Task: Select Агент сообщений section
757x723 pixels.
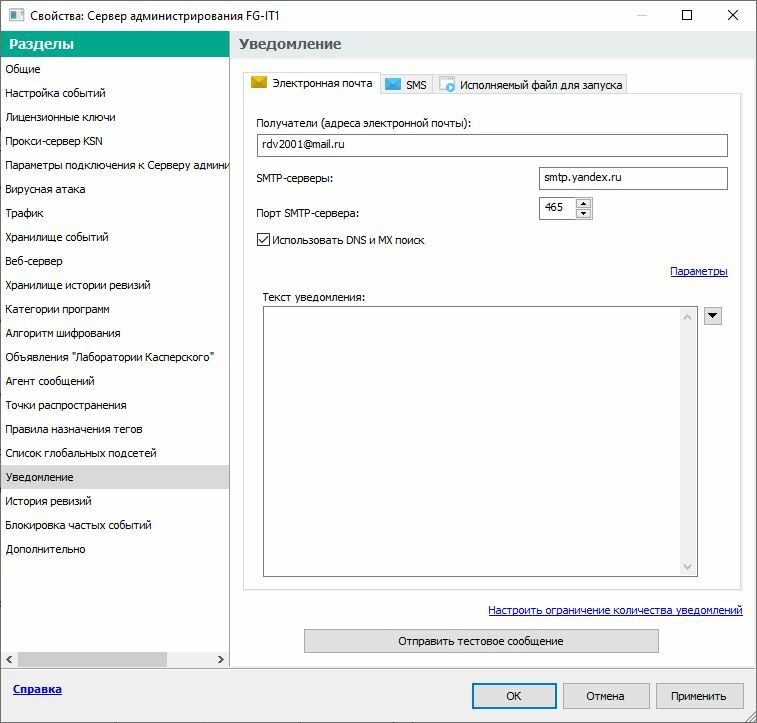Action: pyautogui.click(x=114, y=381)
